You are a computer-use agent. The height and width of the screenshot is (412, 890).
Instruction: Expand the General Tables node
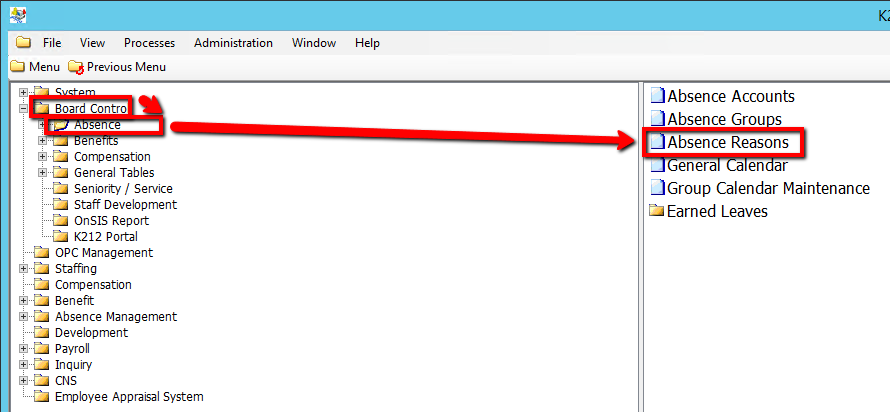tap(43, 173)
